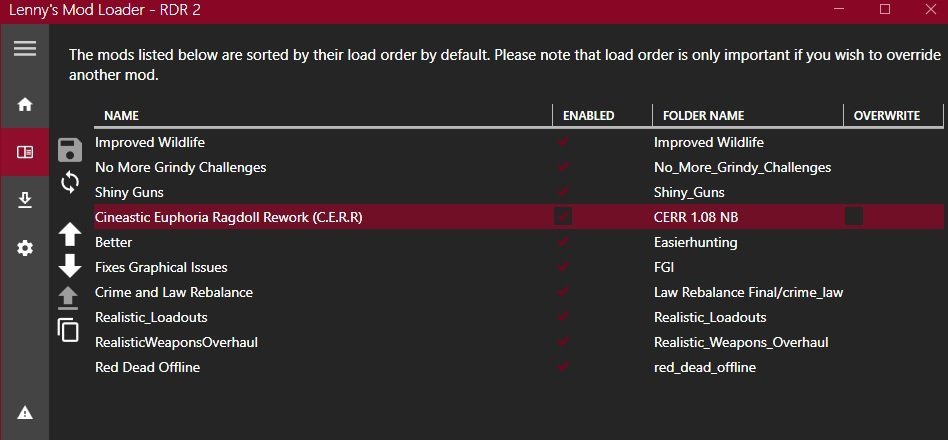Refresh the mod list

(70, 182)
